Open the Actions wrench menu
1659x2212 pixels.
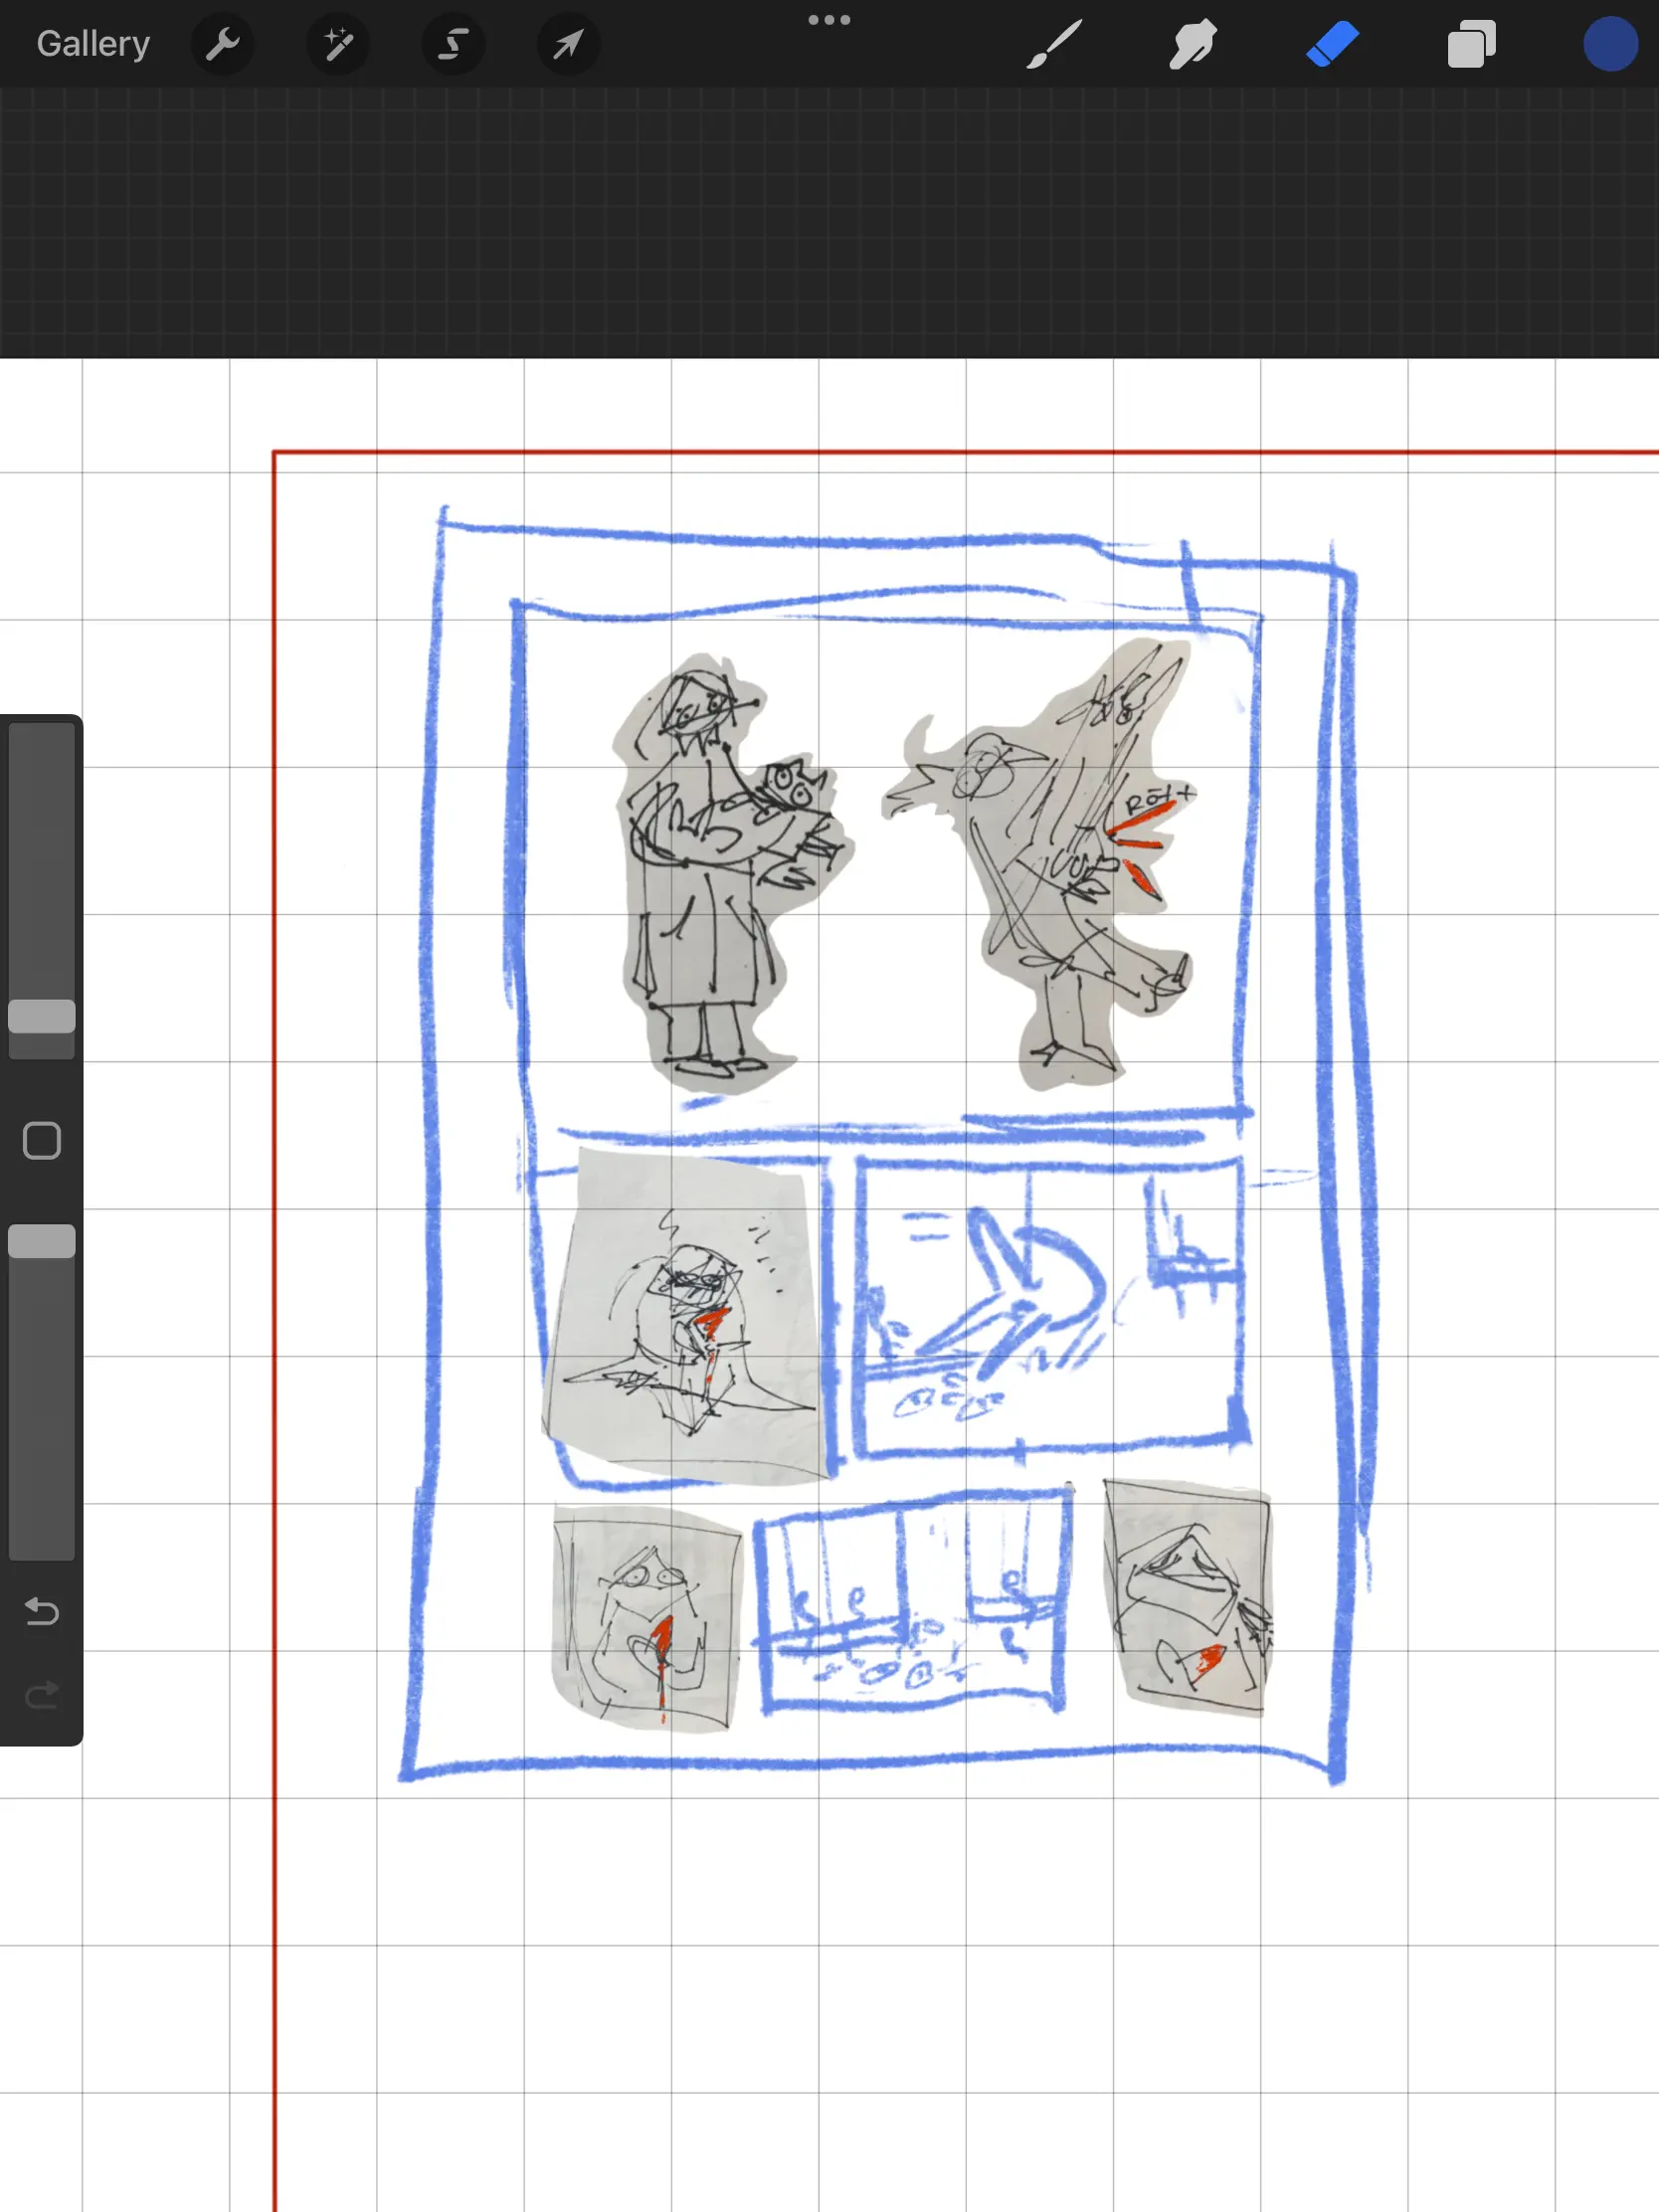[222, 44]
